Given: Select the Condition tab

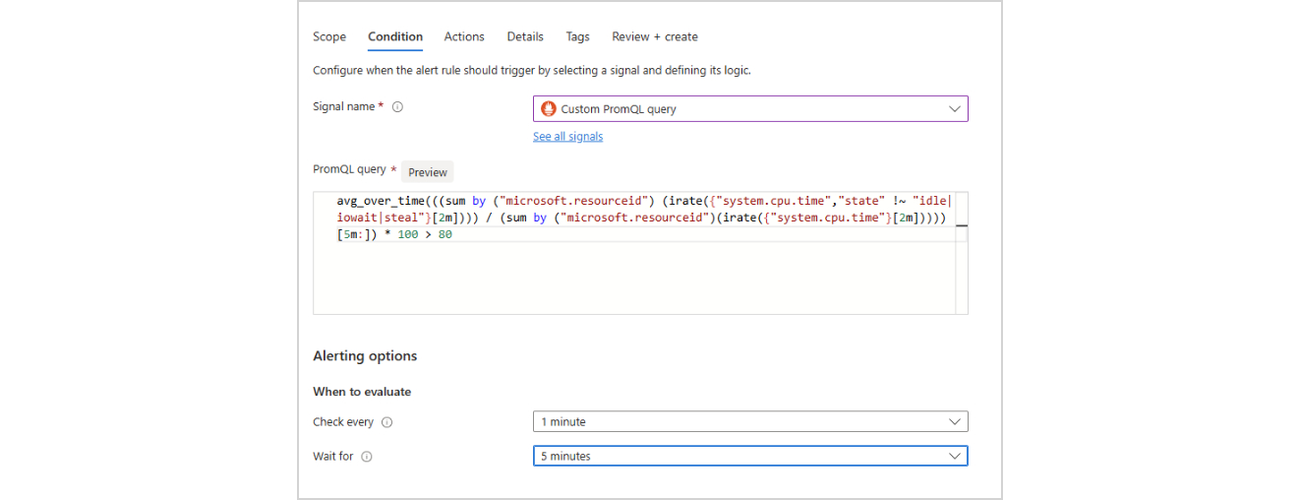Looking at the screenshot, I should pos(395,37).
